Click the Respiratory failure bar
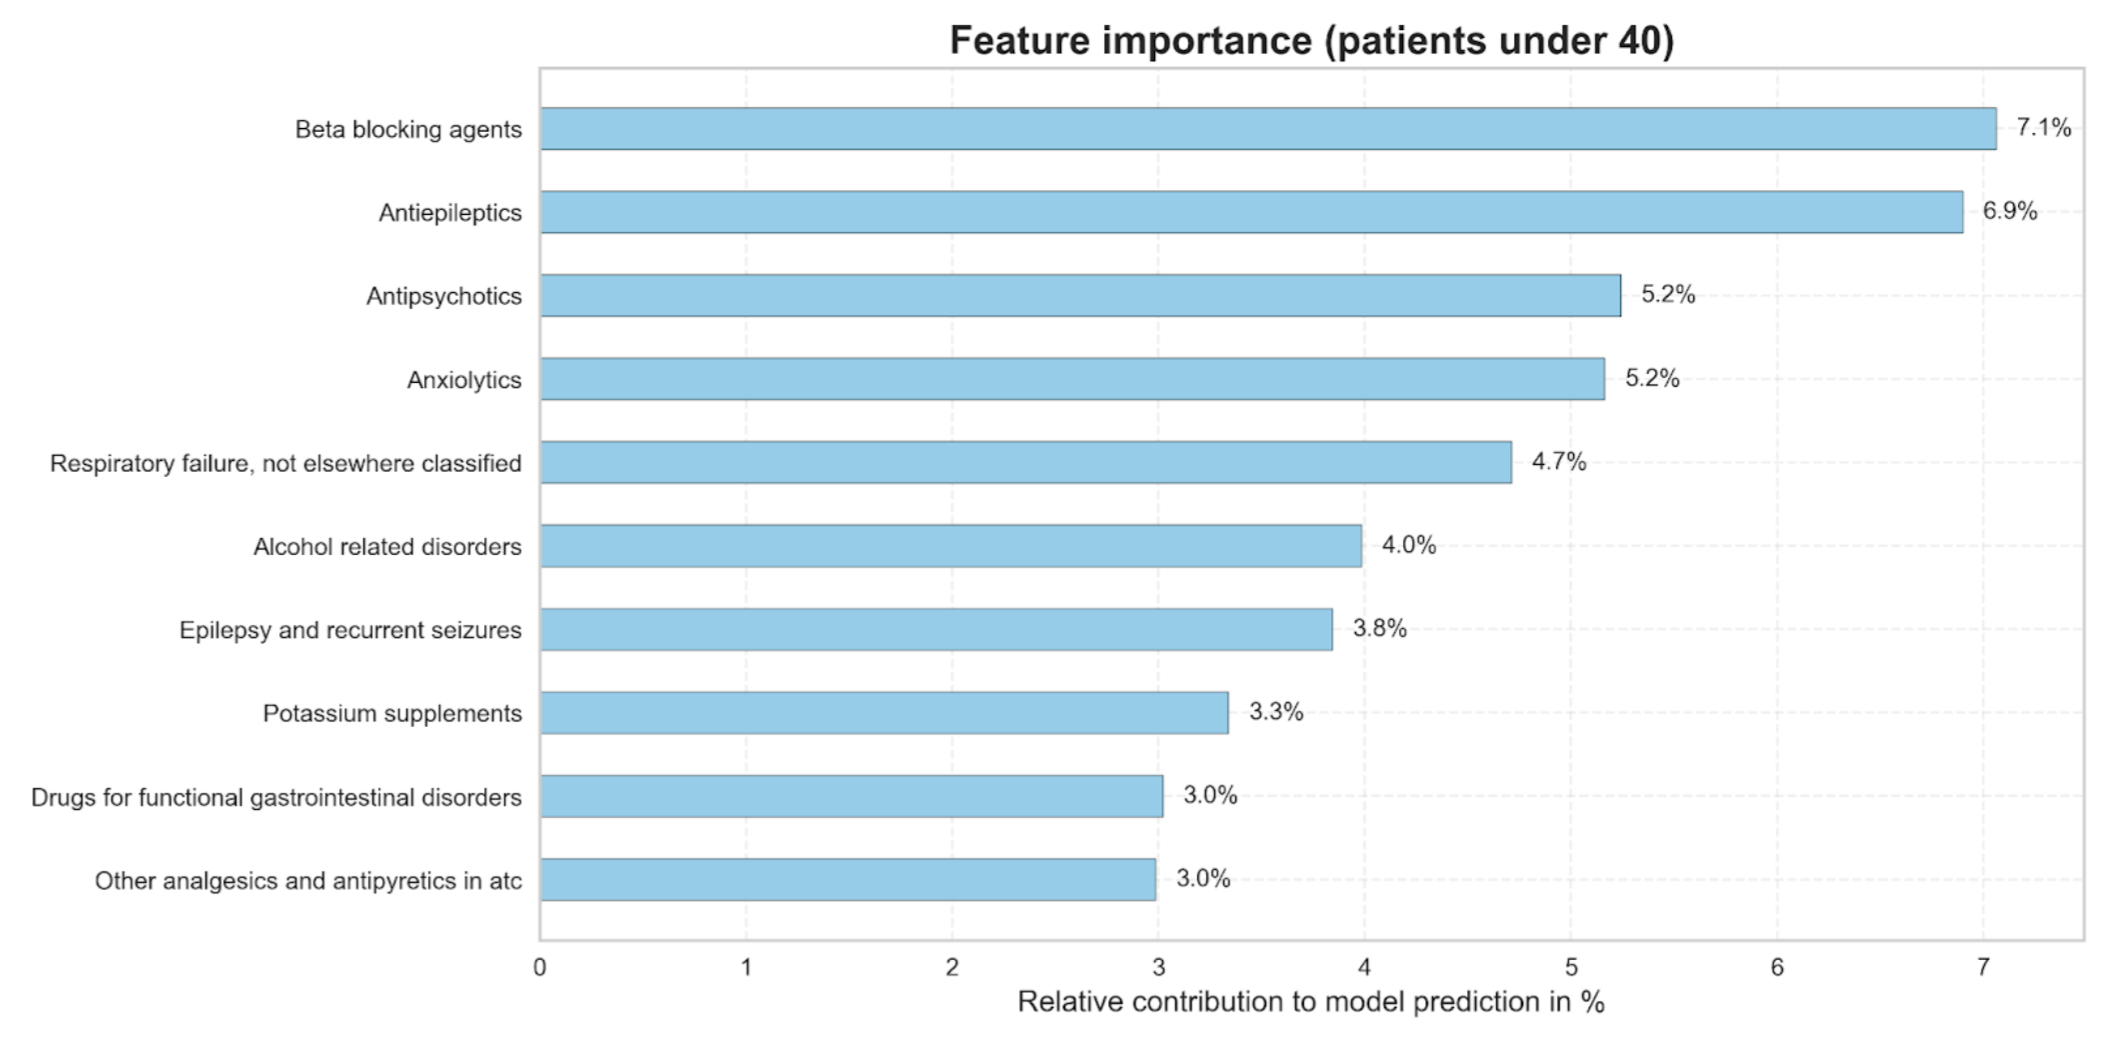2108x1042 pixels. (x=1026, y=462)
